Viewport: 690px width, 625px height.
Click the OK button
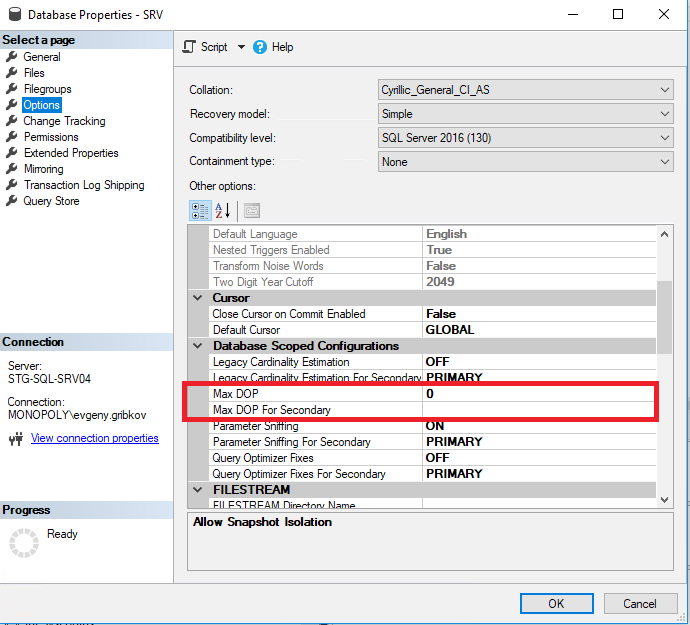click(557, 603)
